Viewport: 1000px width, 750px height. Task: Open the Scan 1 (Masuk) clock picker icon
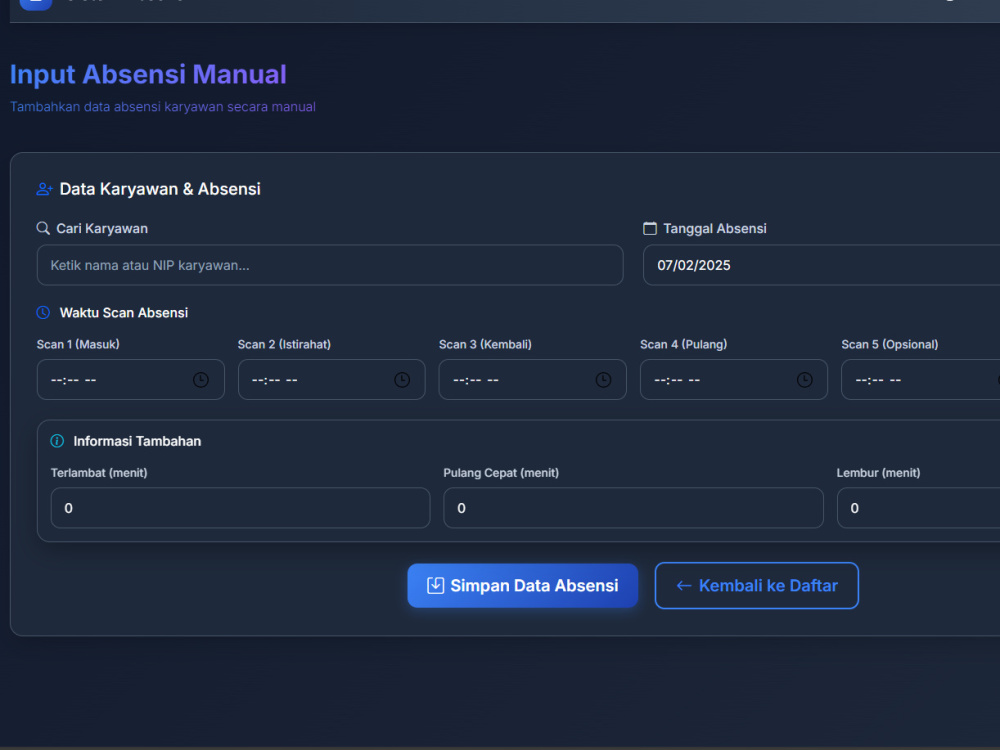(201, 380)
